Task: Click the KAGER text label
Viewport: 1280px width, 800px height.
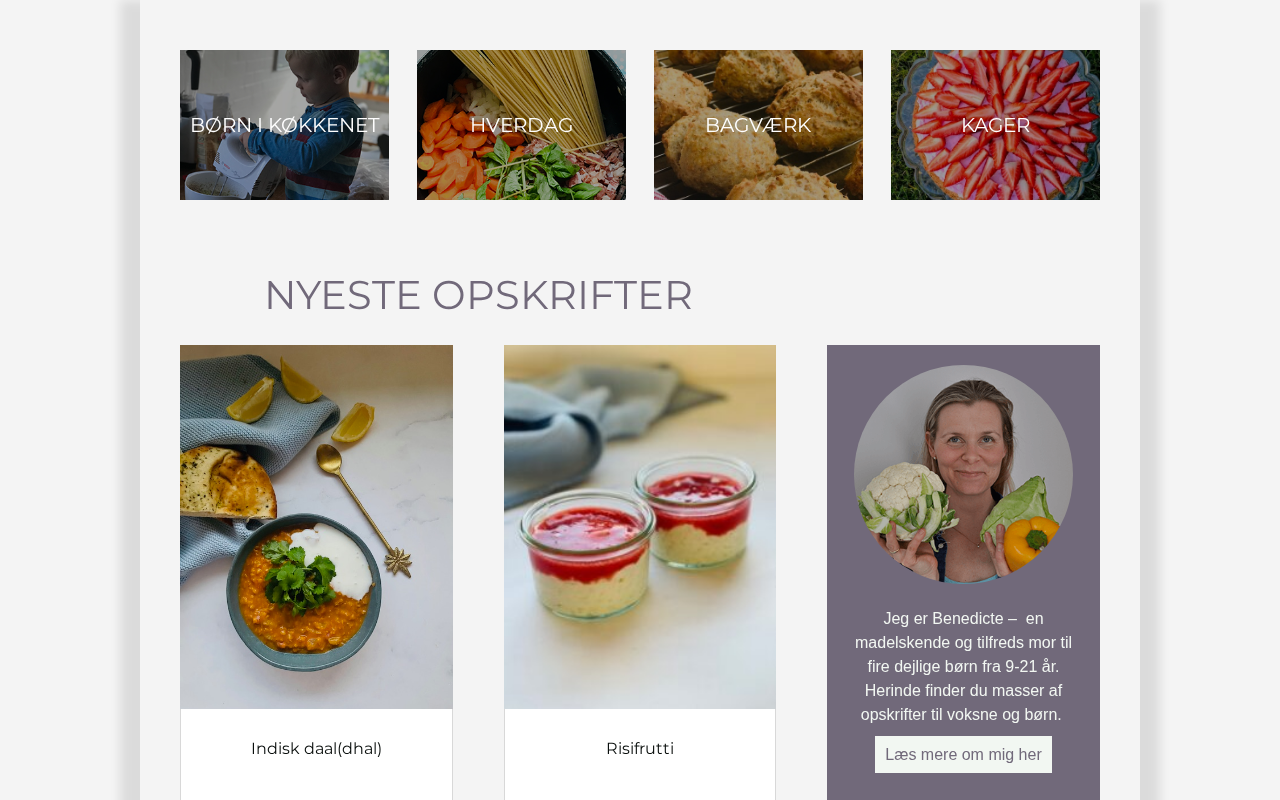Action: pos(995,126)
